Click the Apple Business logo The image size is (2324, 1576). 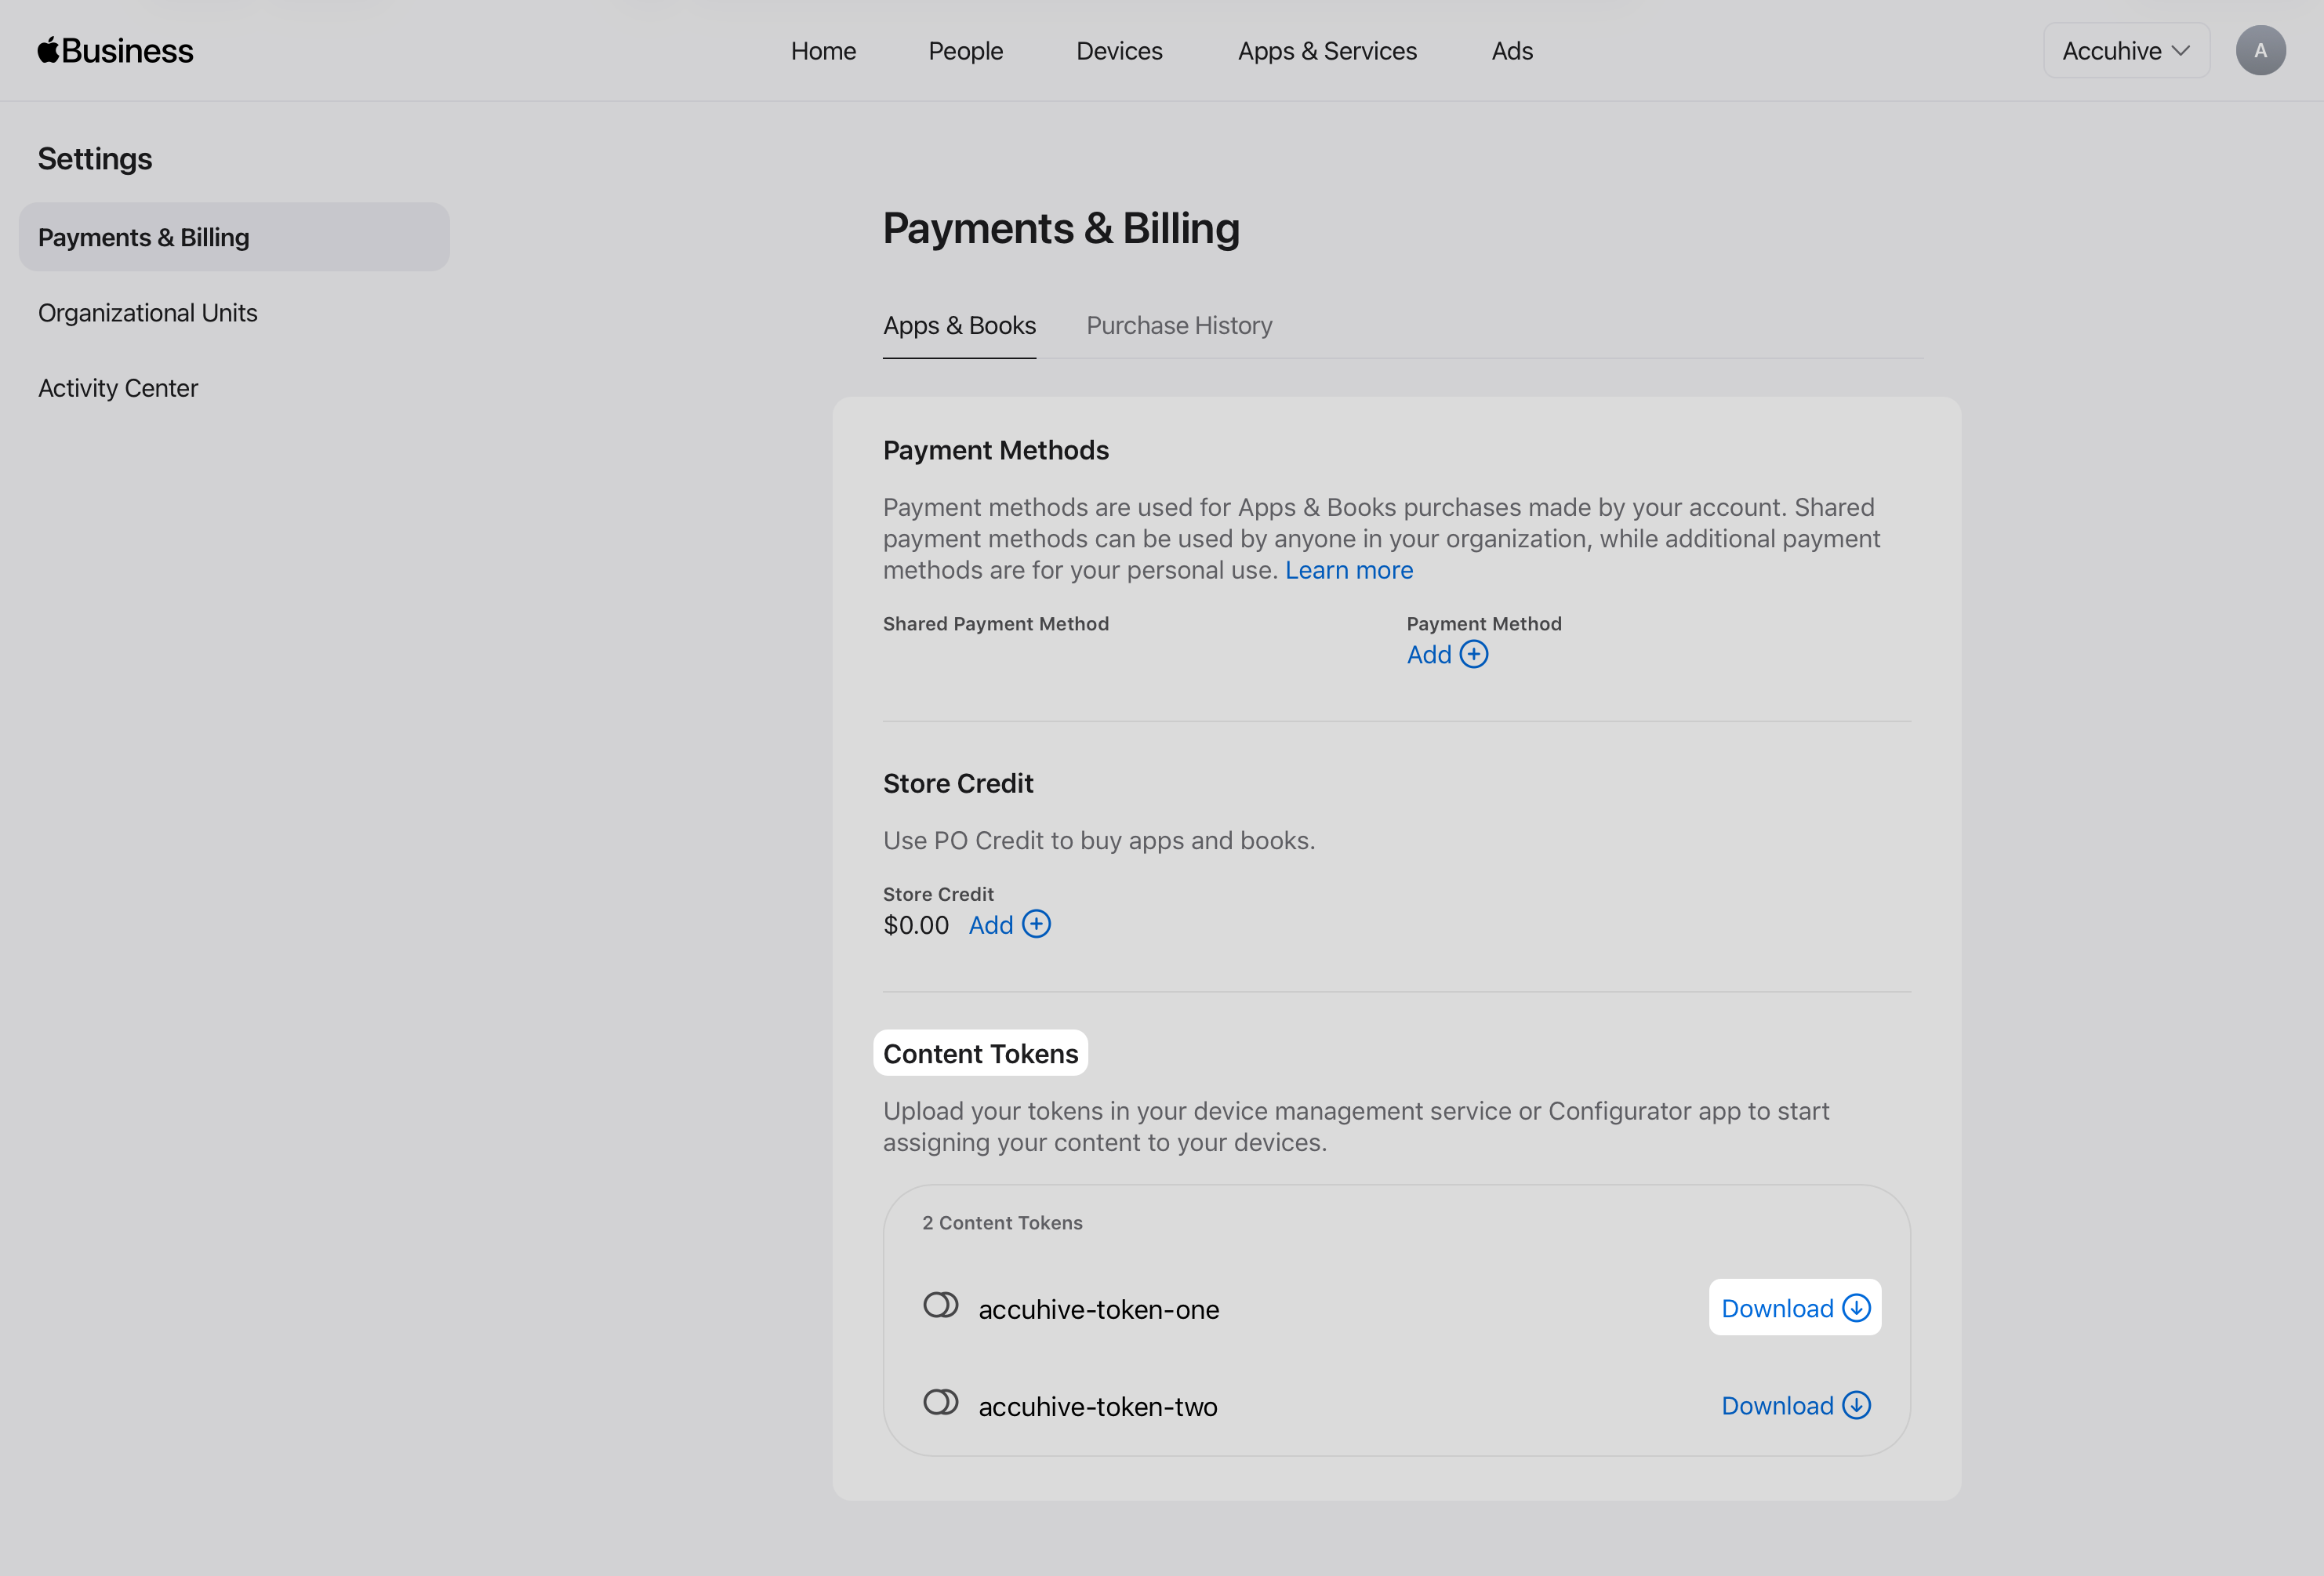coord(115,51)
